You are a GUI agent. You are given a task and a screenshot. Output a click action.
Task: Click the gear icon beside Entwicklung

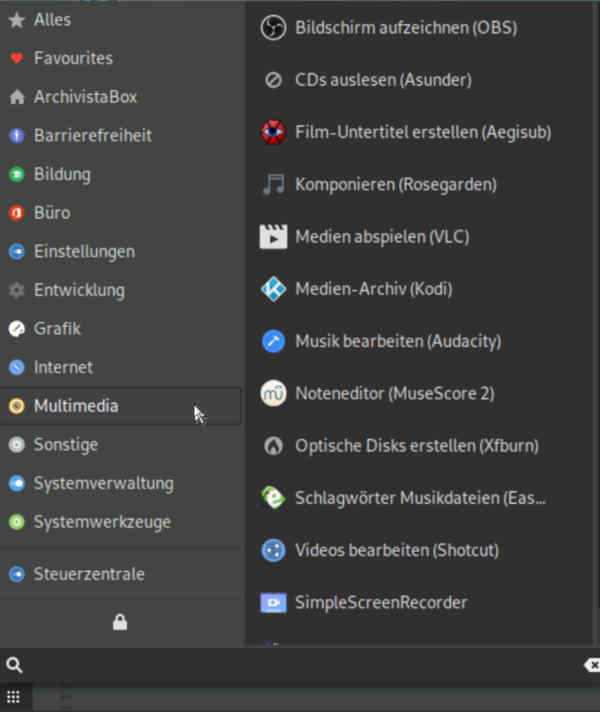(17, 290)
